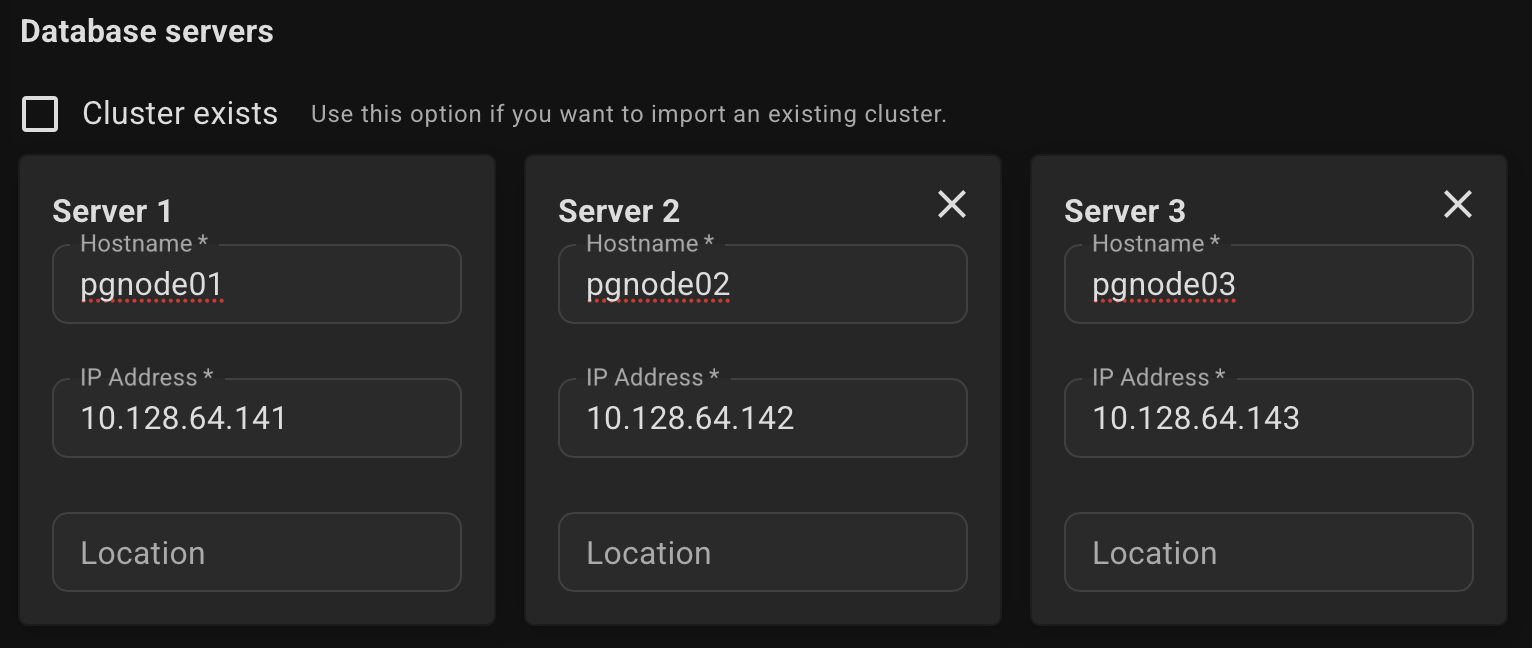Screen dimensions: 1532x648
Task: Focus the Location field of Server 3
Action: pos(1269,552)
